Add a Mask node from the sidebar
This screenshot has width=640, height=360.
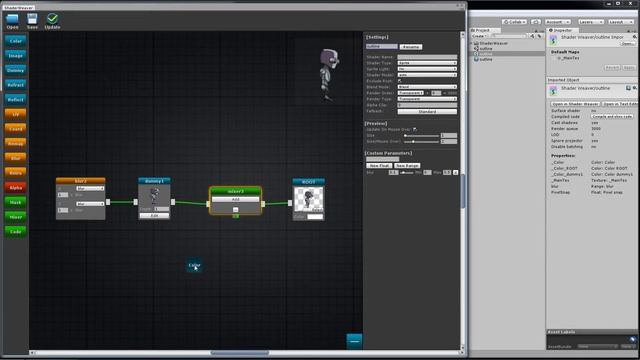(16, 202)
